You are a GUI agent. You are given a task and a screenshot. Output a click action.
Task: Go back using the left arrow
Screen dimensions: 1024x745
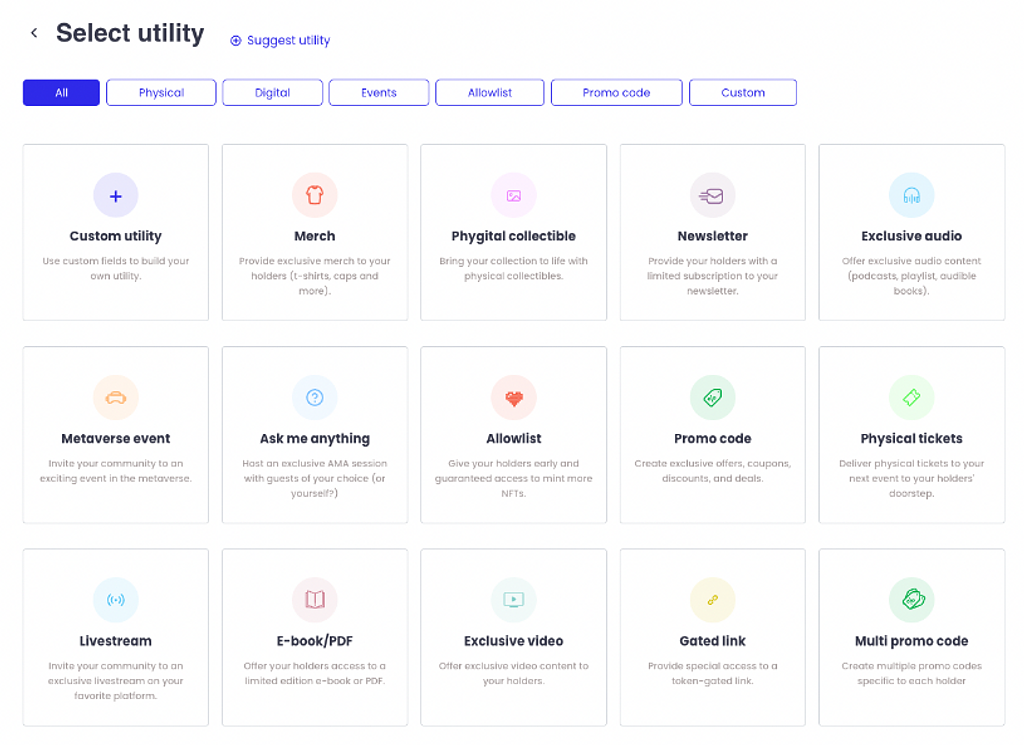[x=34, y=33]
